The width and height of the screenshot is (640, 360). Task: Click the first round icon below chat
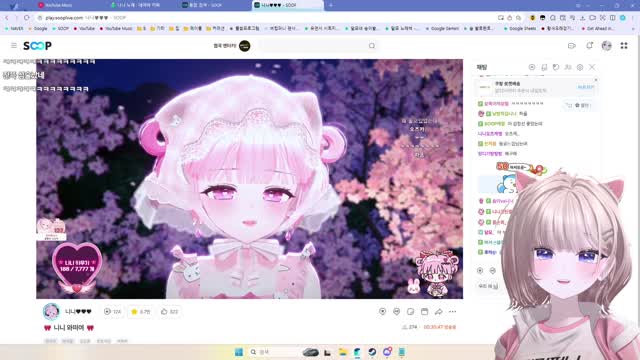point(480,271)
